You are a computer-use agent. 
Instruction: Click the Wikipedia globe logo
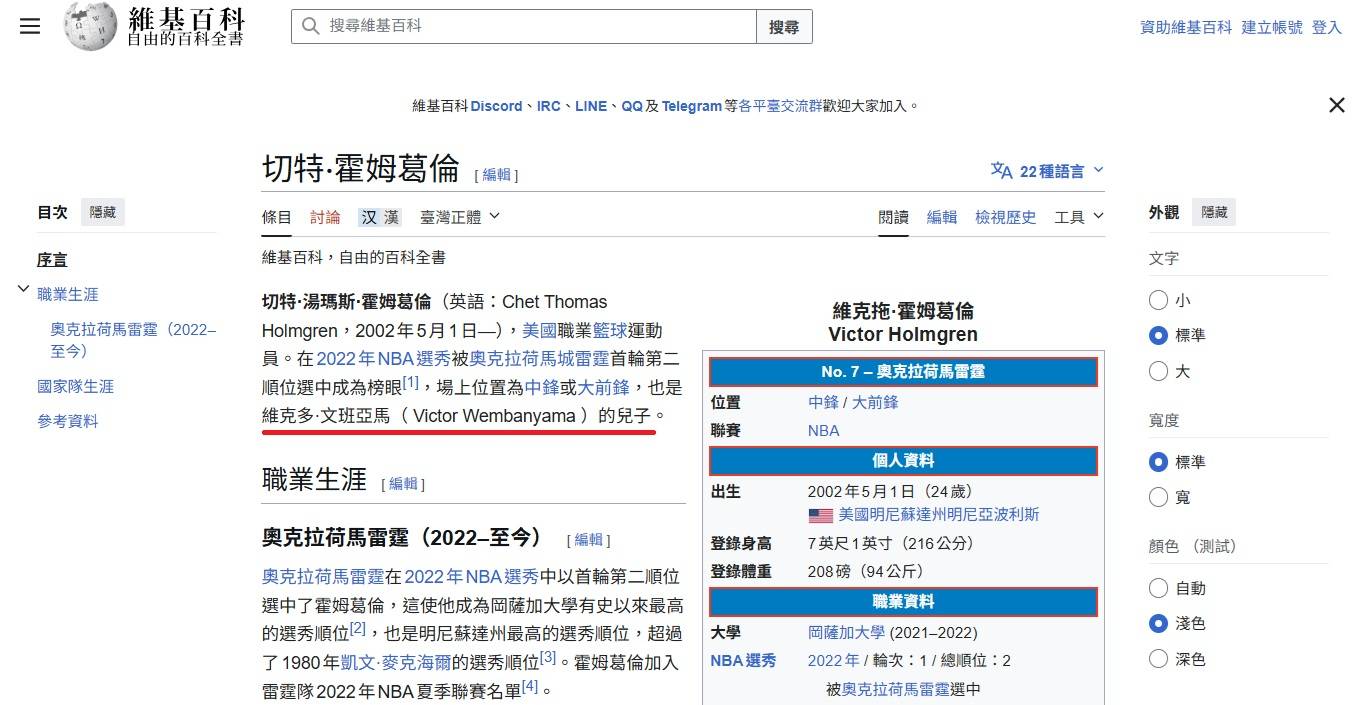(91, 26)
